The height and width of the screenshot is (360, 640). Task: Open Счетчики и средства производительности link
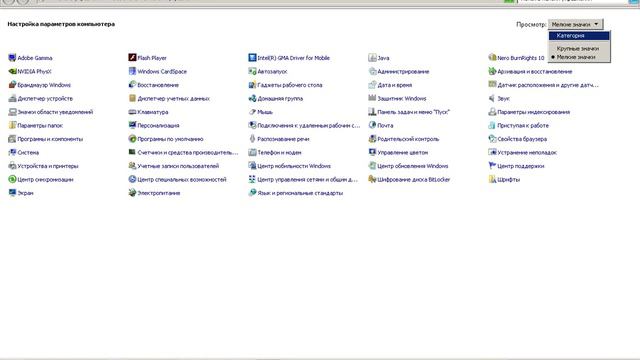[188, 152]
